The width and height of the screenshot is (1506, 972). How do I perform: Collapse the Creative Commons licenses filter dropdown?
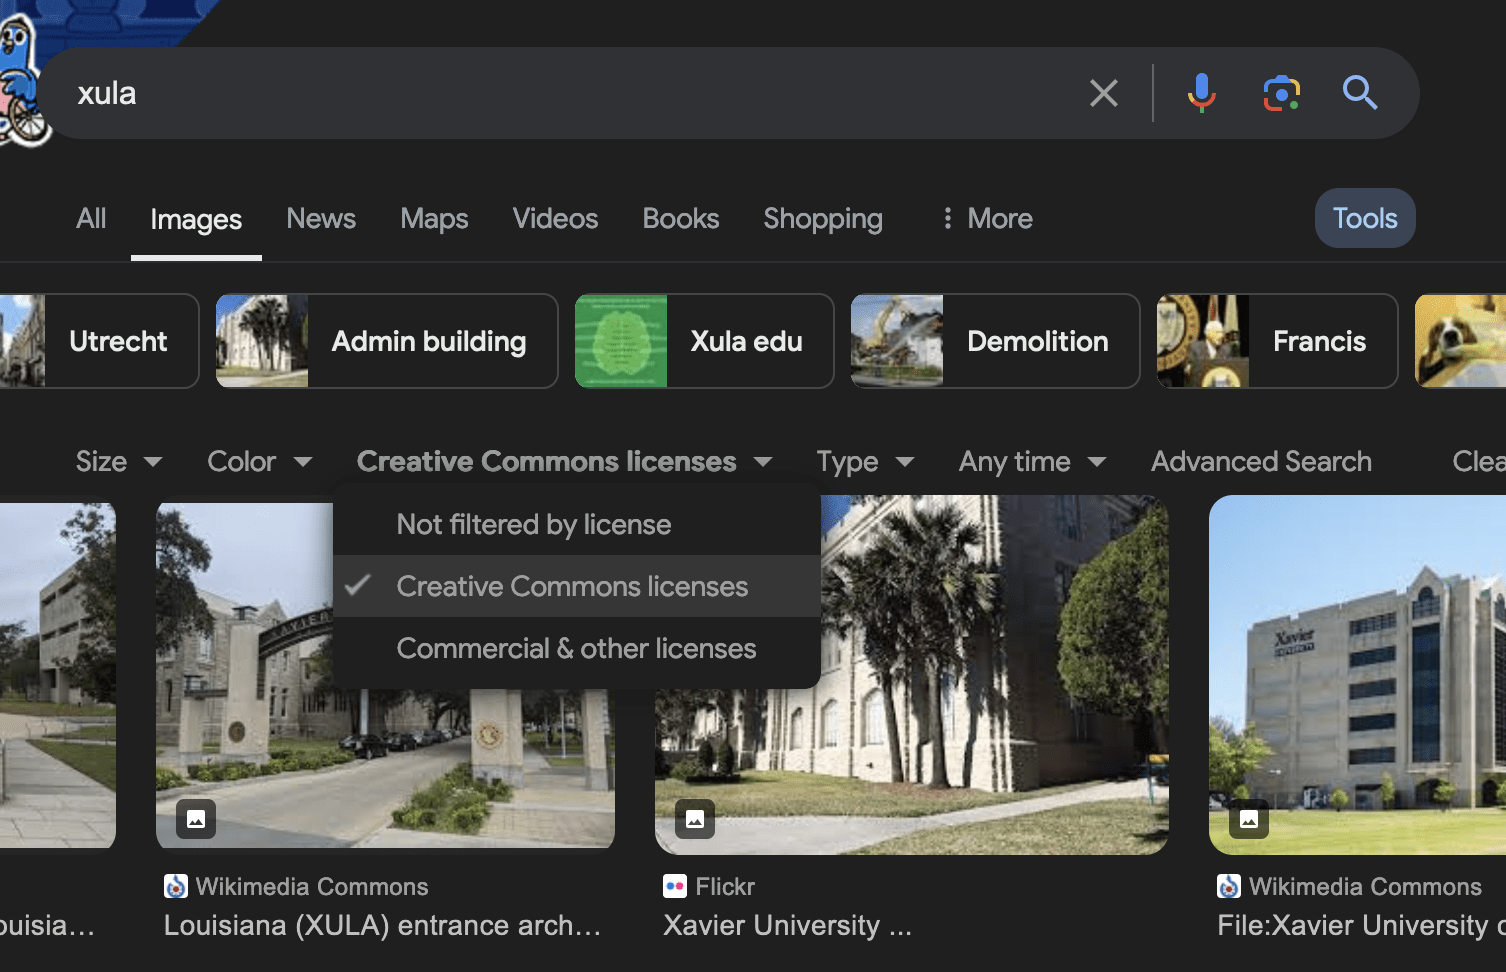tap(565, 461)
